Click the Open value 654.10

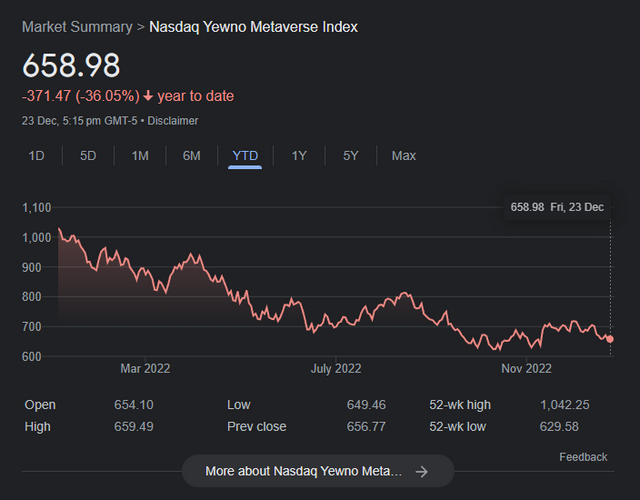click(x=134, y=404)
